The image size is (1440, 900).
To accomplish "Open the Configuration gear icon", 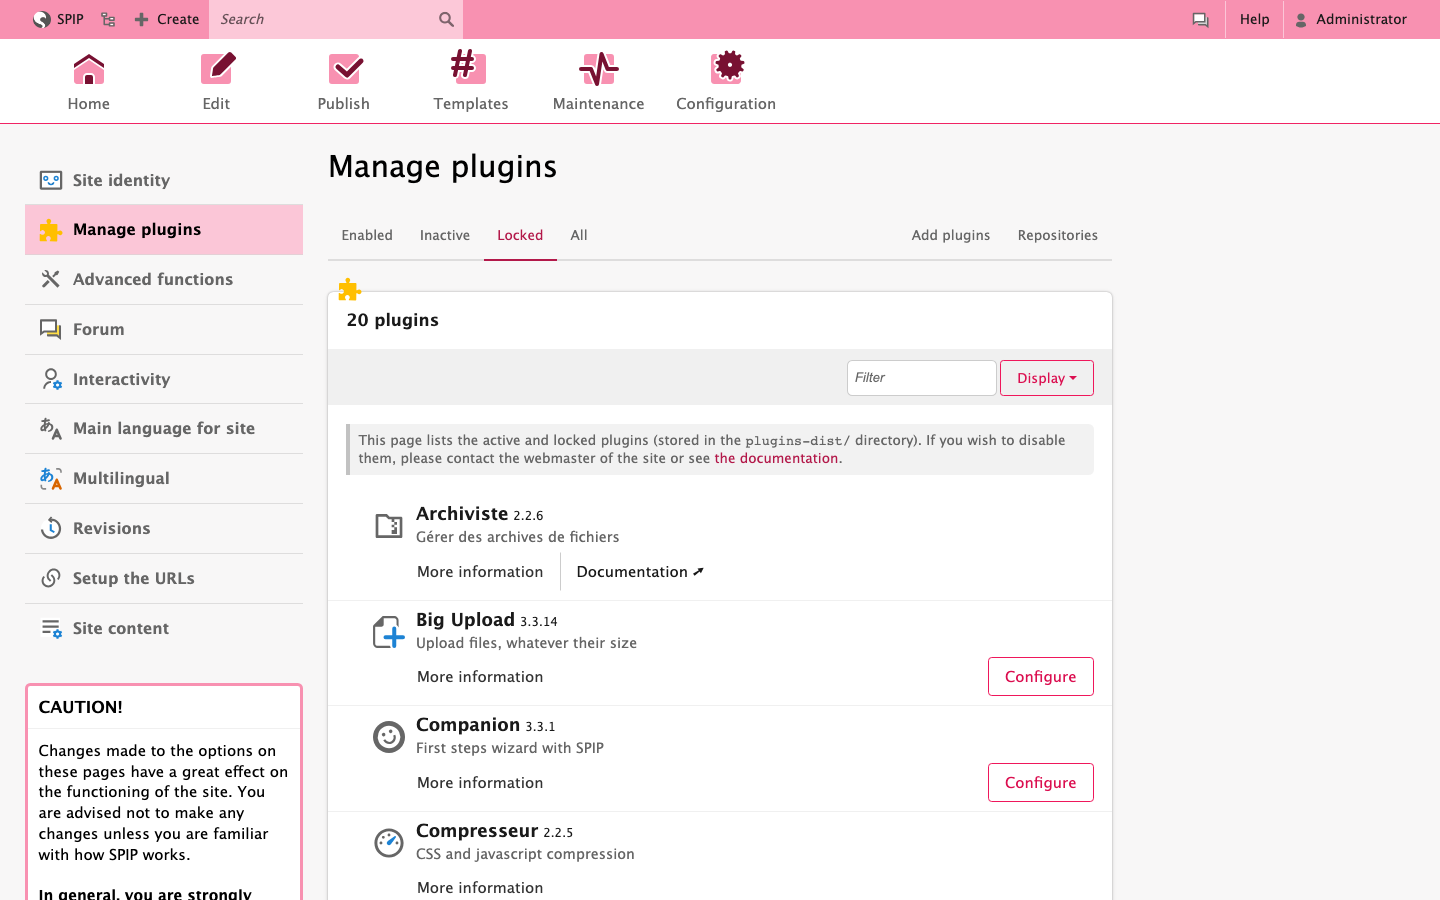I will [728, 67].
